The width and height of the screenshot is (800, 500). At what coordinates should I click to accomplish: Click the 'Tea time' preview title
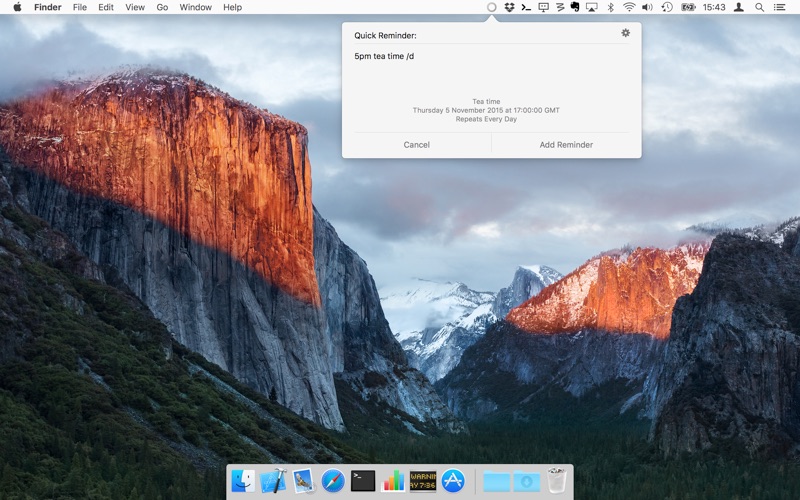click(x=486, y=102)
